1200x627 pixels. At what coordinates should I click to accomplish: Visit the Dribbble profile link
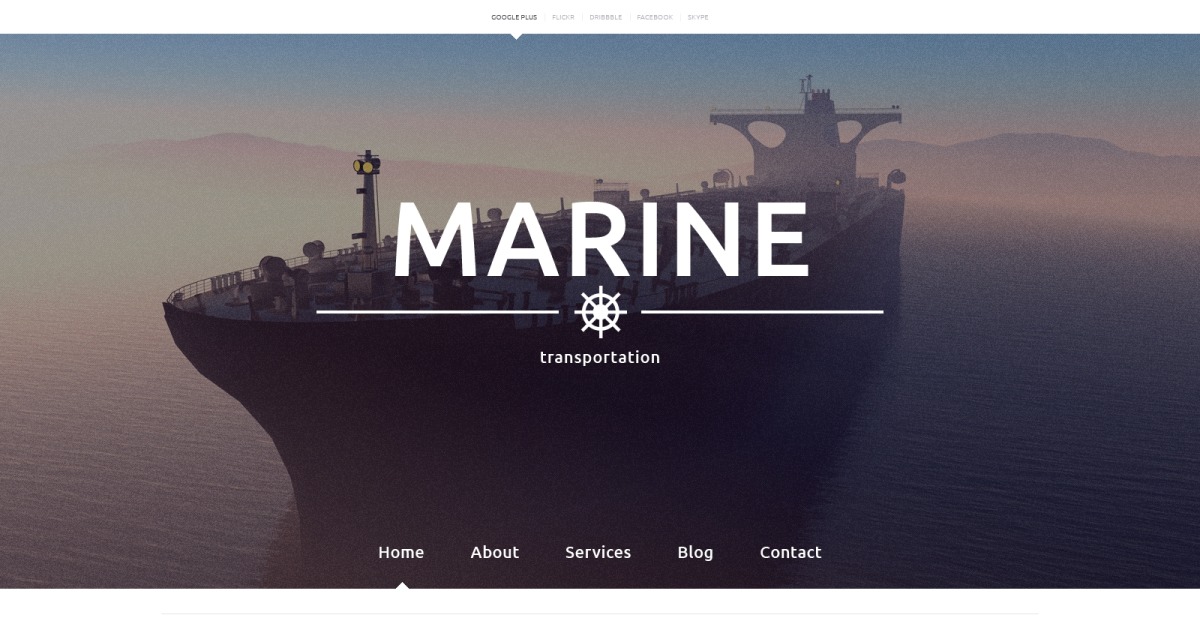coord(605,17)
